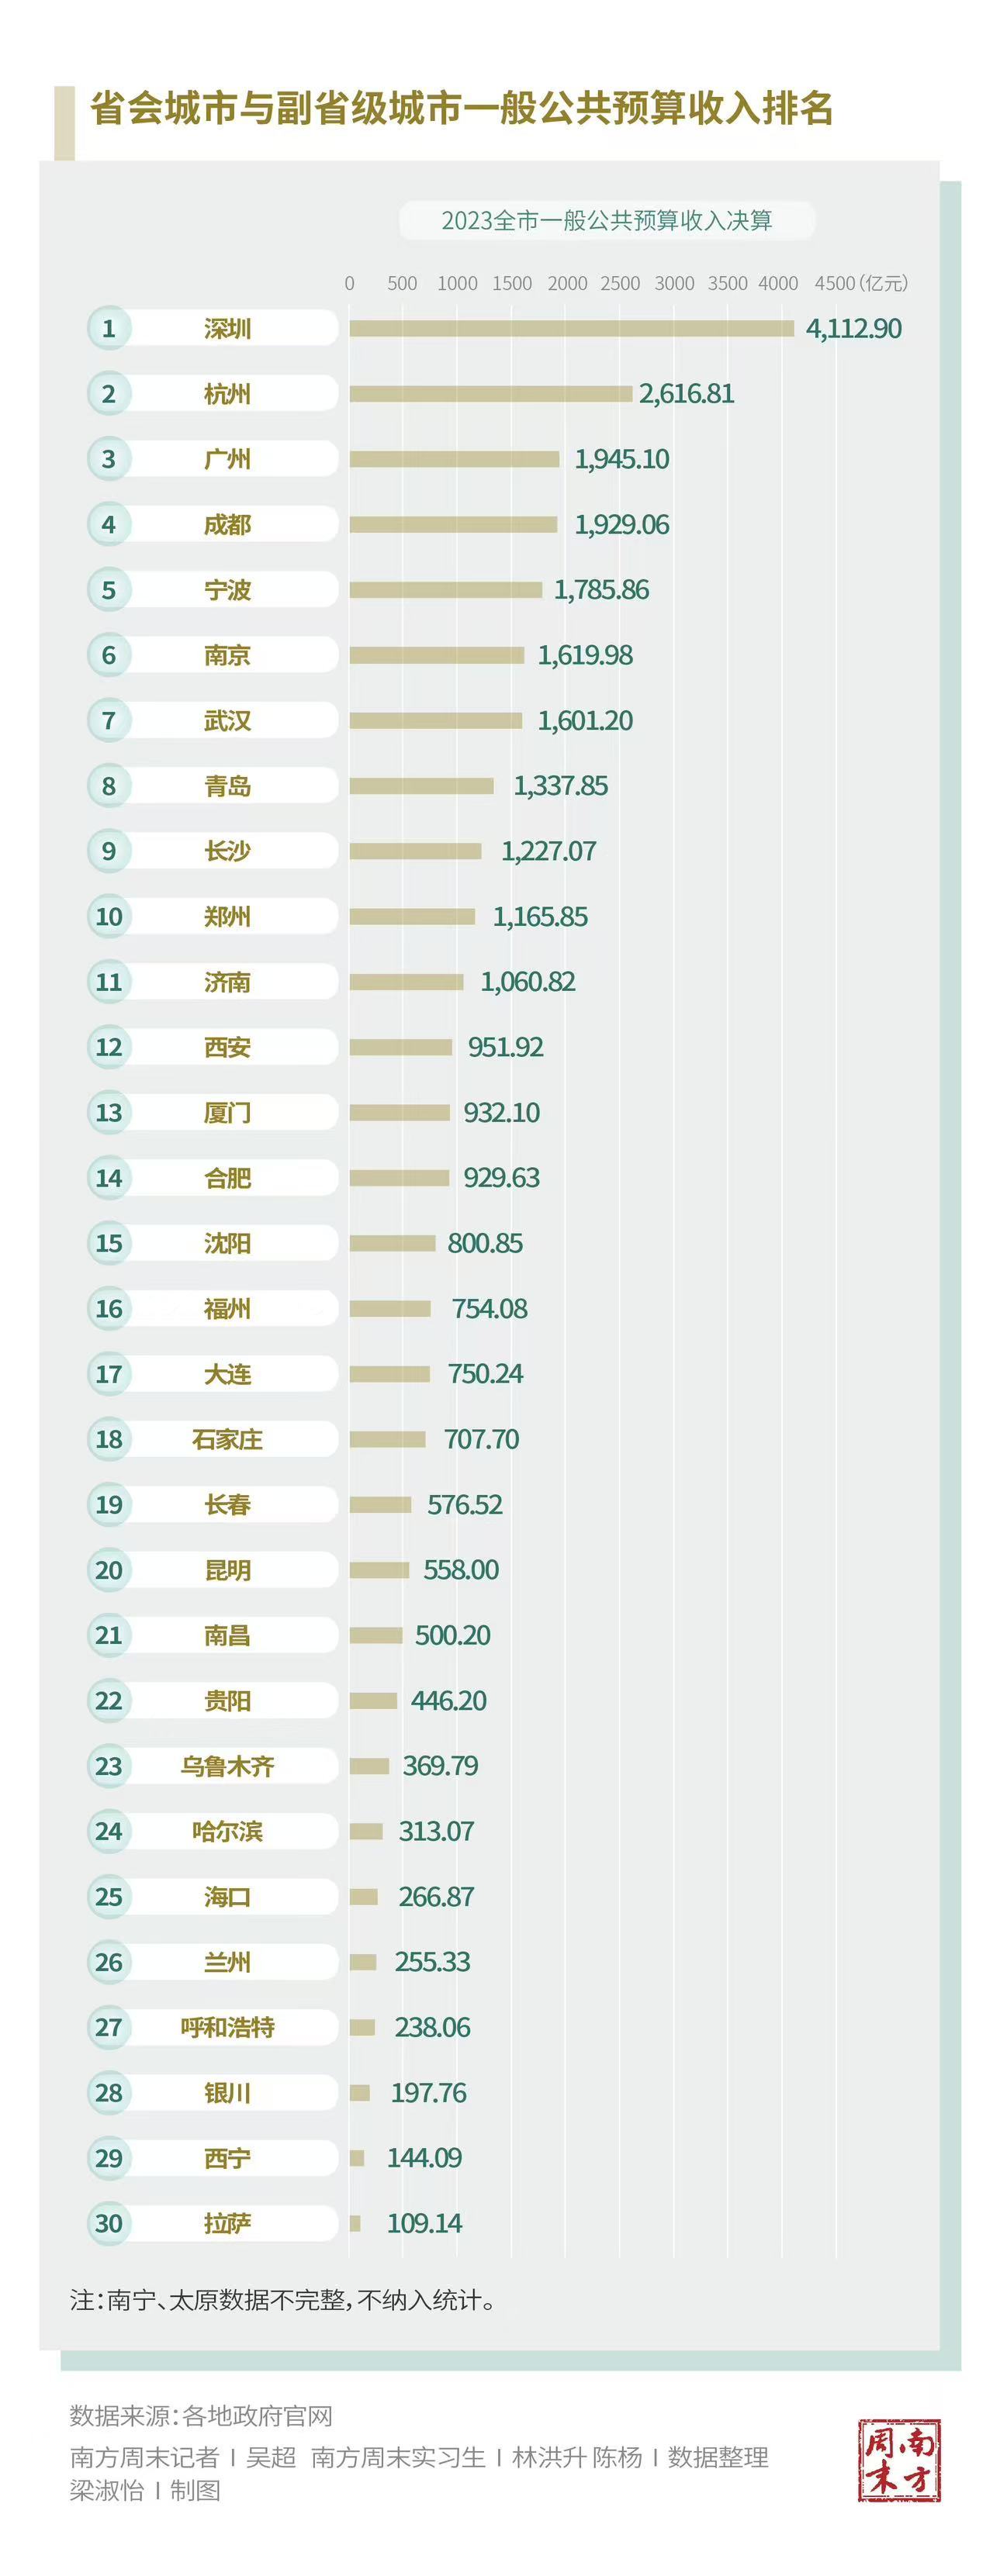The image size is (993, 2576).
Task: Click the value 1,060.82 for 济南
Action: tap(527, 982)
